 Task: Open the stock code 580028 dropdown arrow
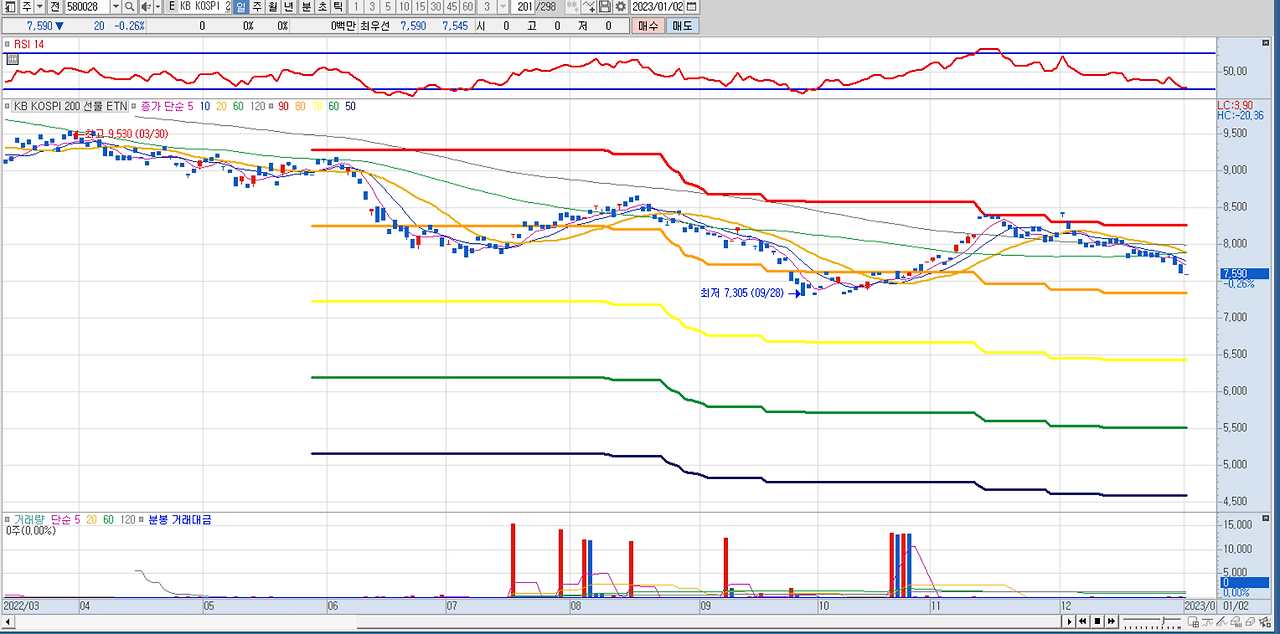click(x=116, y=6)
